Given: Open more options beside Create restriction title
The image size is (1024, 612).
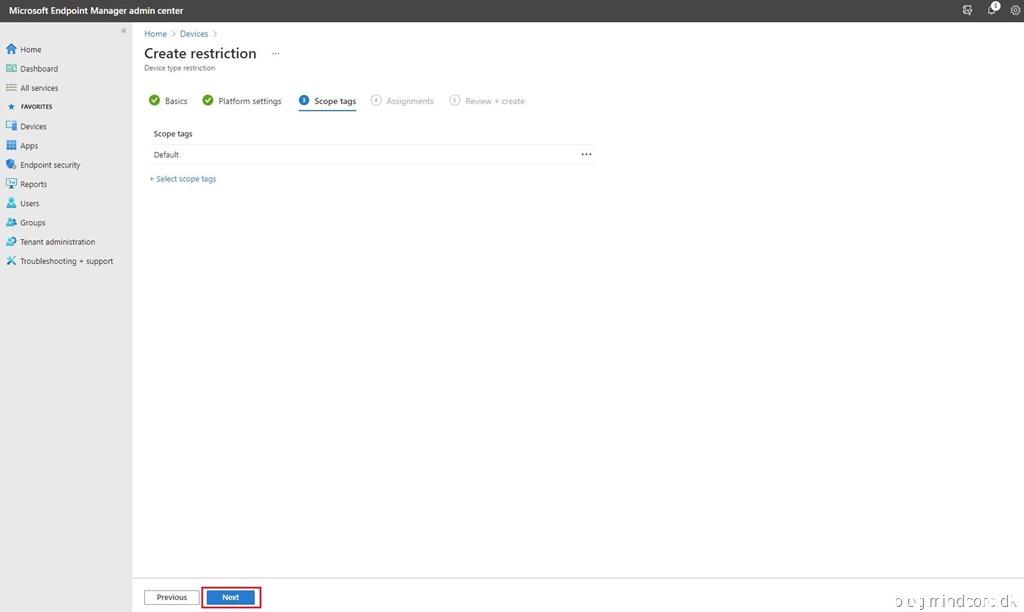Looking at the screenshot, I should click(276, 54).
